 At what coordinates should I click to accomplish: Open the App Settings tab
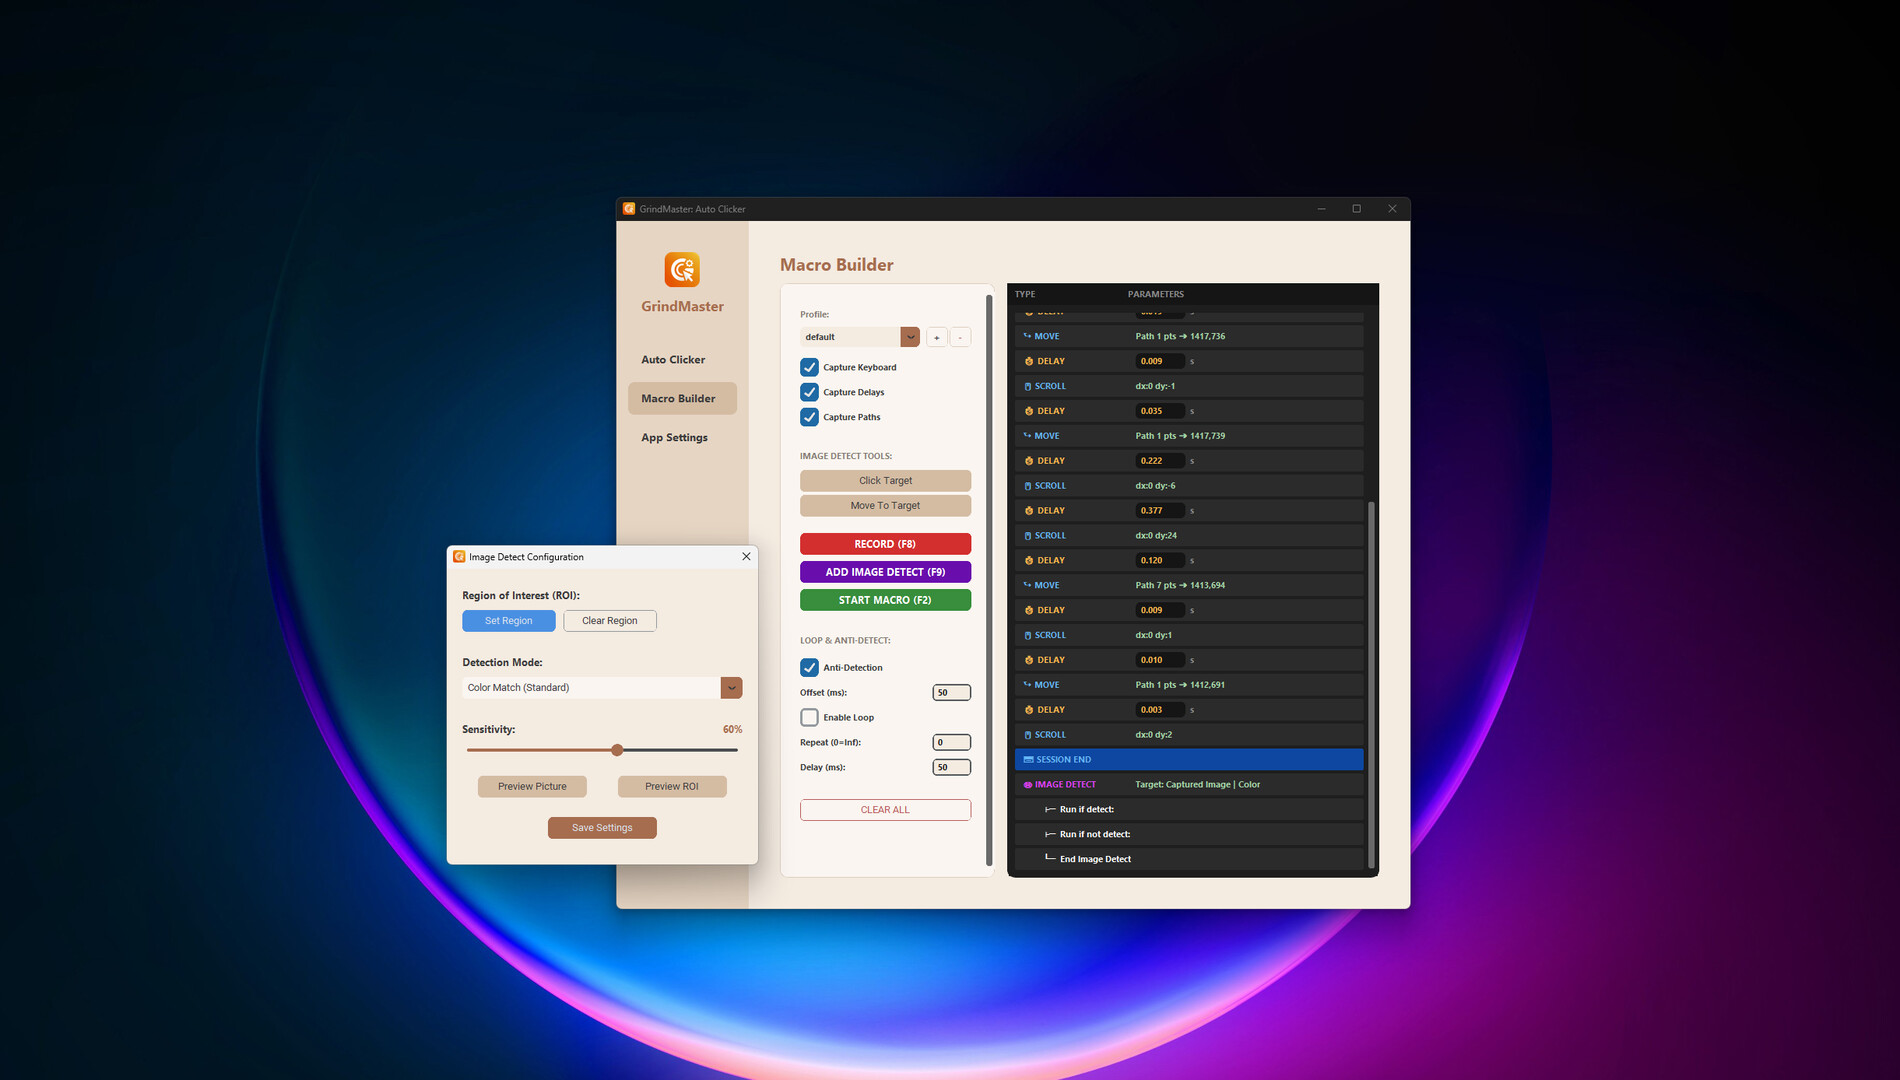(674, 438)
